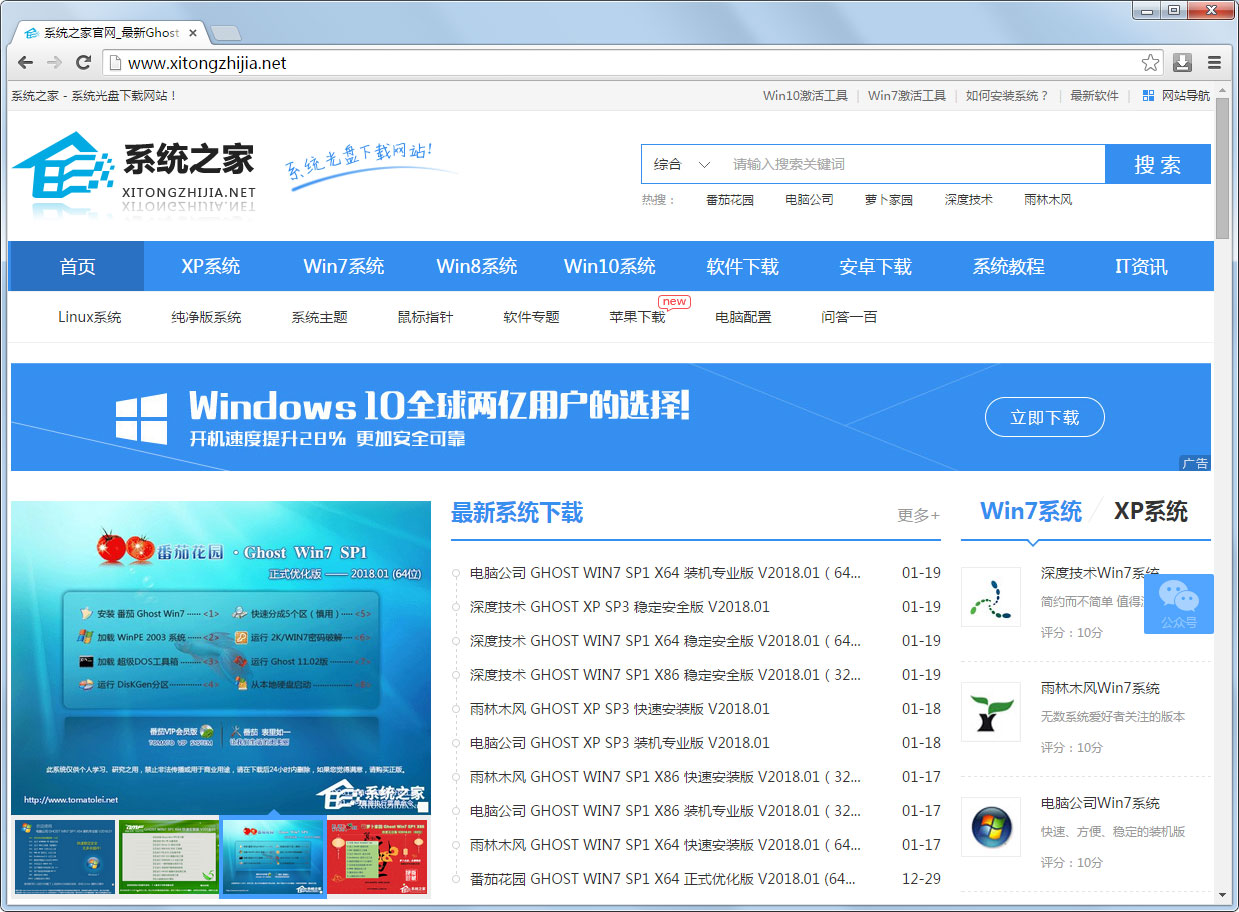Click the WeChat 公众号 floating icon

click(1178, 603)
